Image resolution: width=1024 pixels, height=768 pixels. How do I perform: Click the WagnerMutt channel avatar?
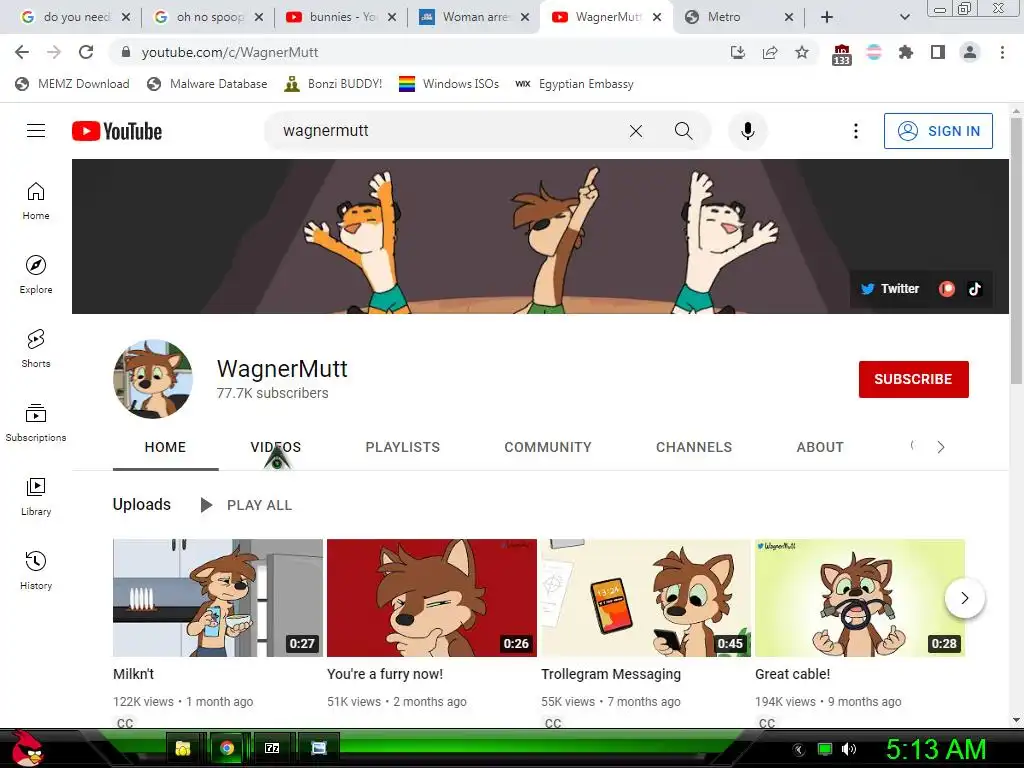(x=153, y=379)
